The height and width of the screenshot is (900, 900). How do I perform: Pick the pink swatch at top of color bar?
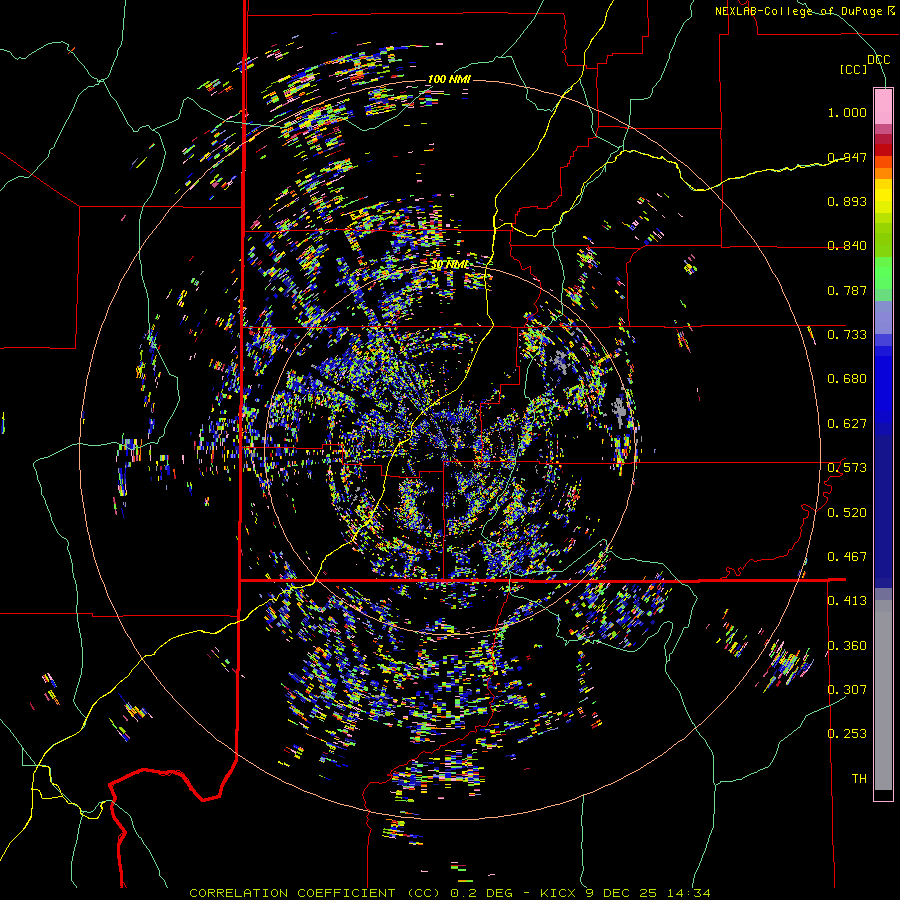coord(883,106)
